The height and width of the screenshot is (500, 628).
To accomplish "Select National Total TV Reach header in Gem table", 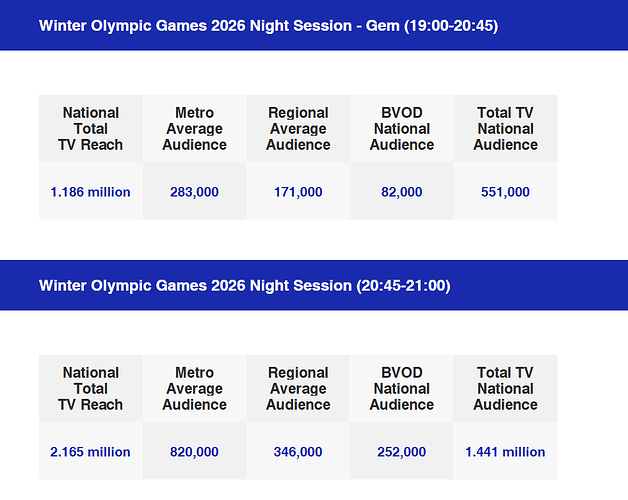I will (91, 129).
